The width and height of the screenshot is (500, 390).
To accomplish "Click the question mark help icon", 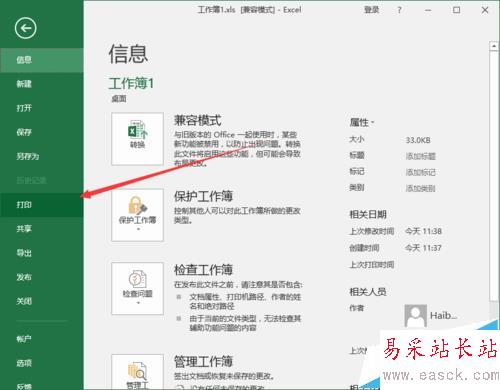I will pos(399,10).
